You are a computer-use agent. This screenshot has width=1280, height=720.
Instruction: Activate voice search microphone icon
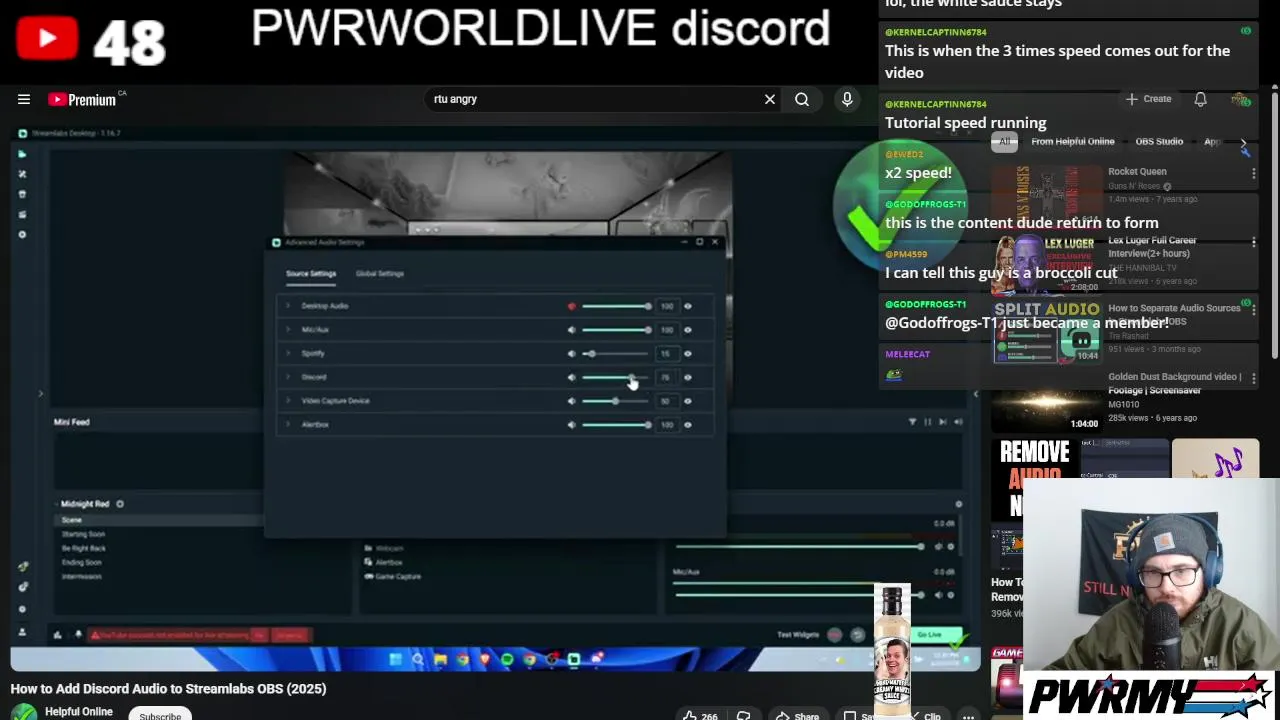tap(847, 99)
